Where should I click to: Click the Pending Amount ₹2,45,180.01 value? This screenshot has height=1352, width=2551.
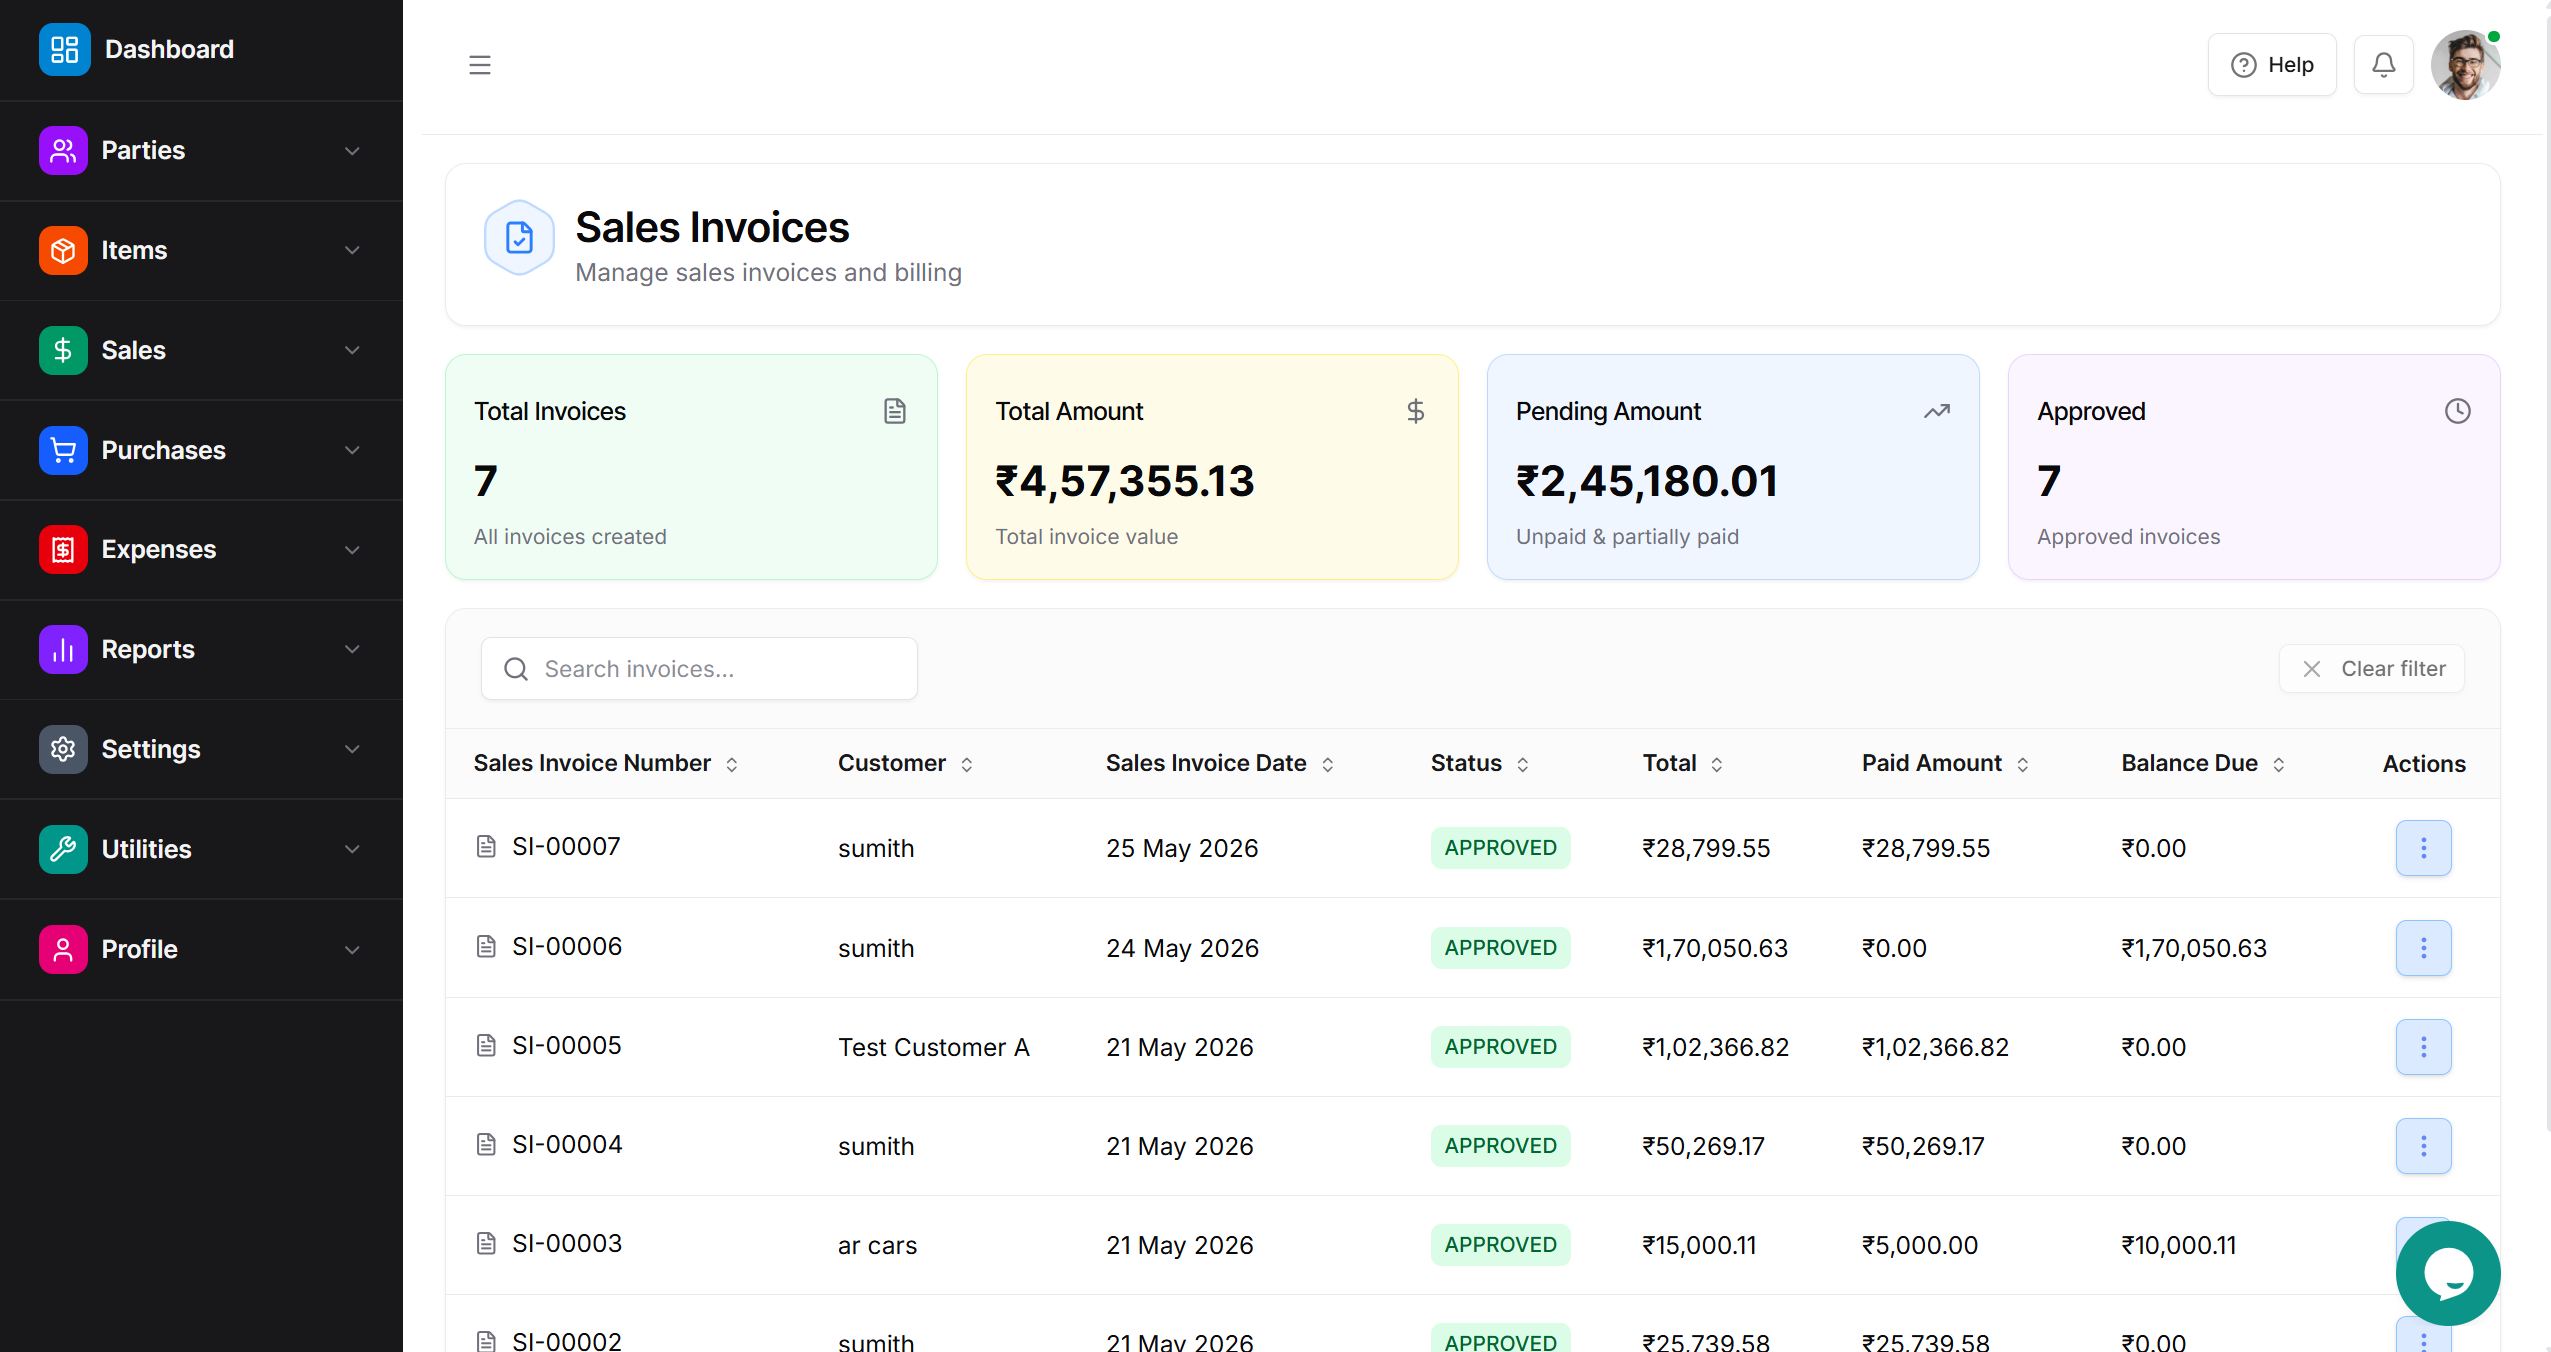click(x=1647, y=481)
